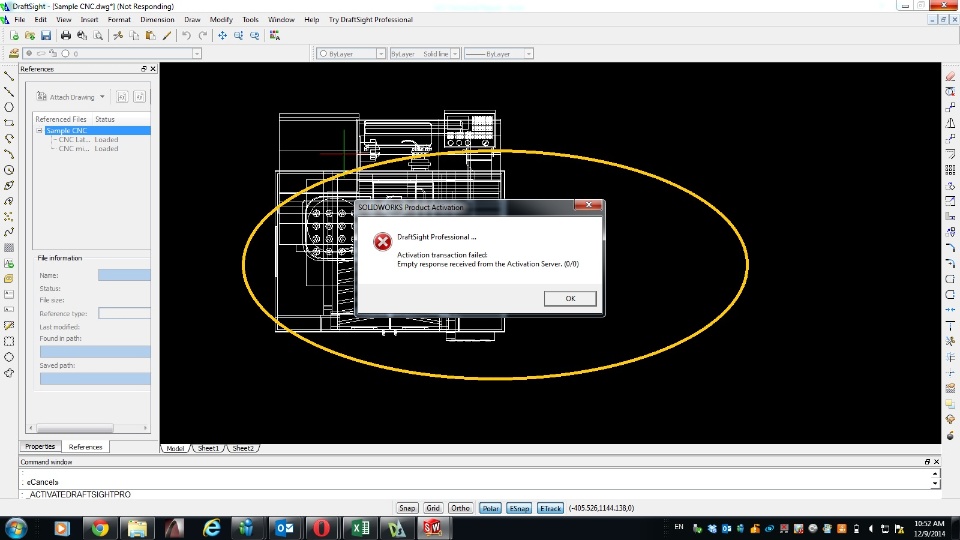960x540 pixels.
Task: Switch to the Sheet2 tab
Action: tap(243, 448)
